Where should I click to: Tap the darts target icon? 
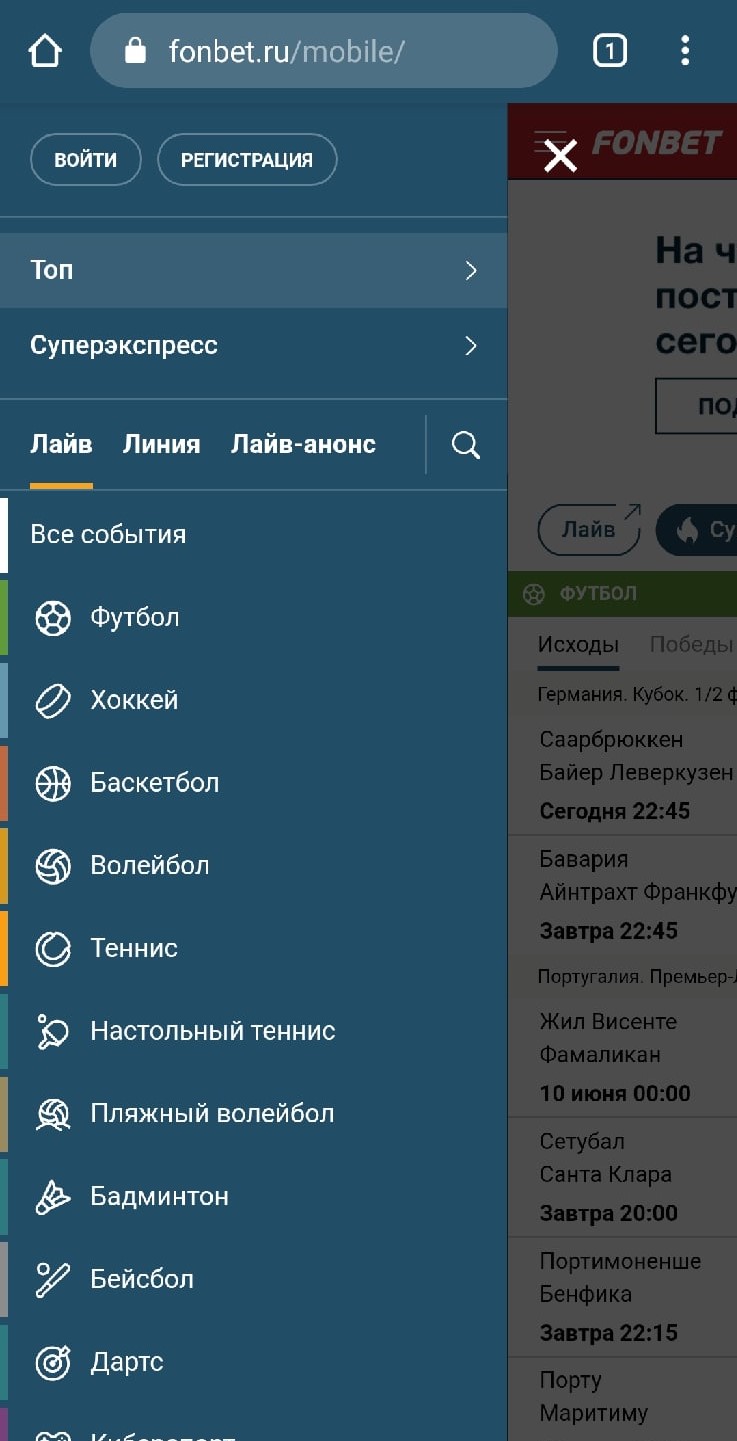(53, 1362)
